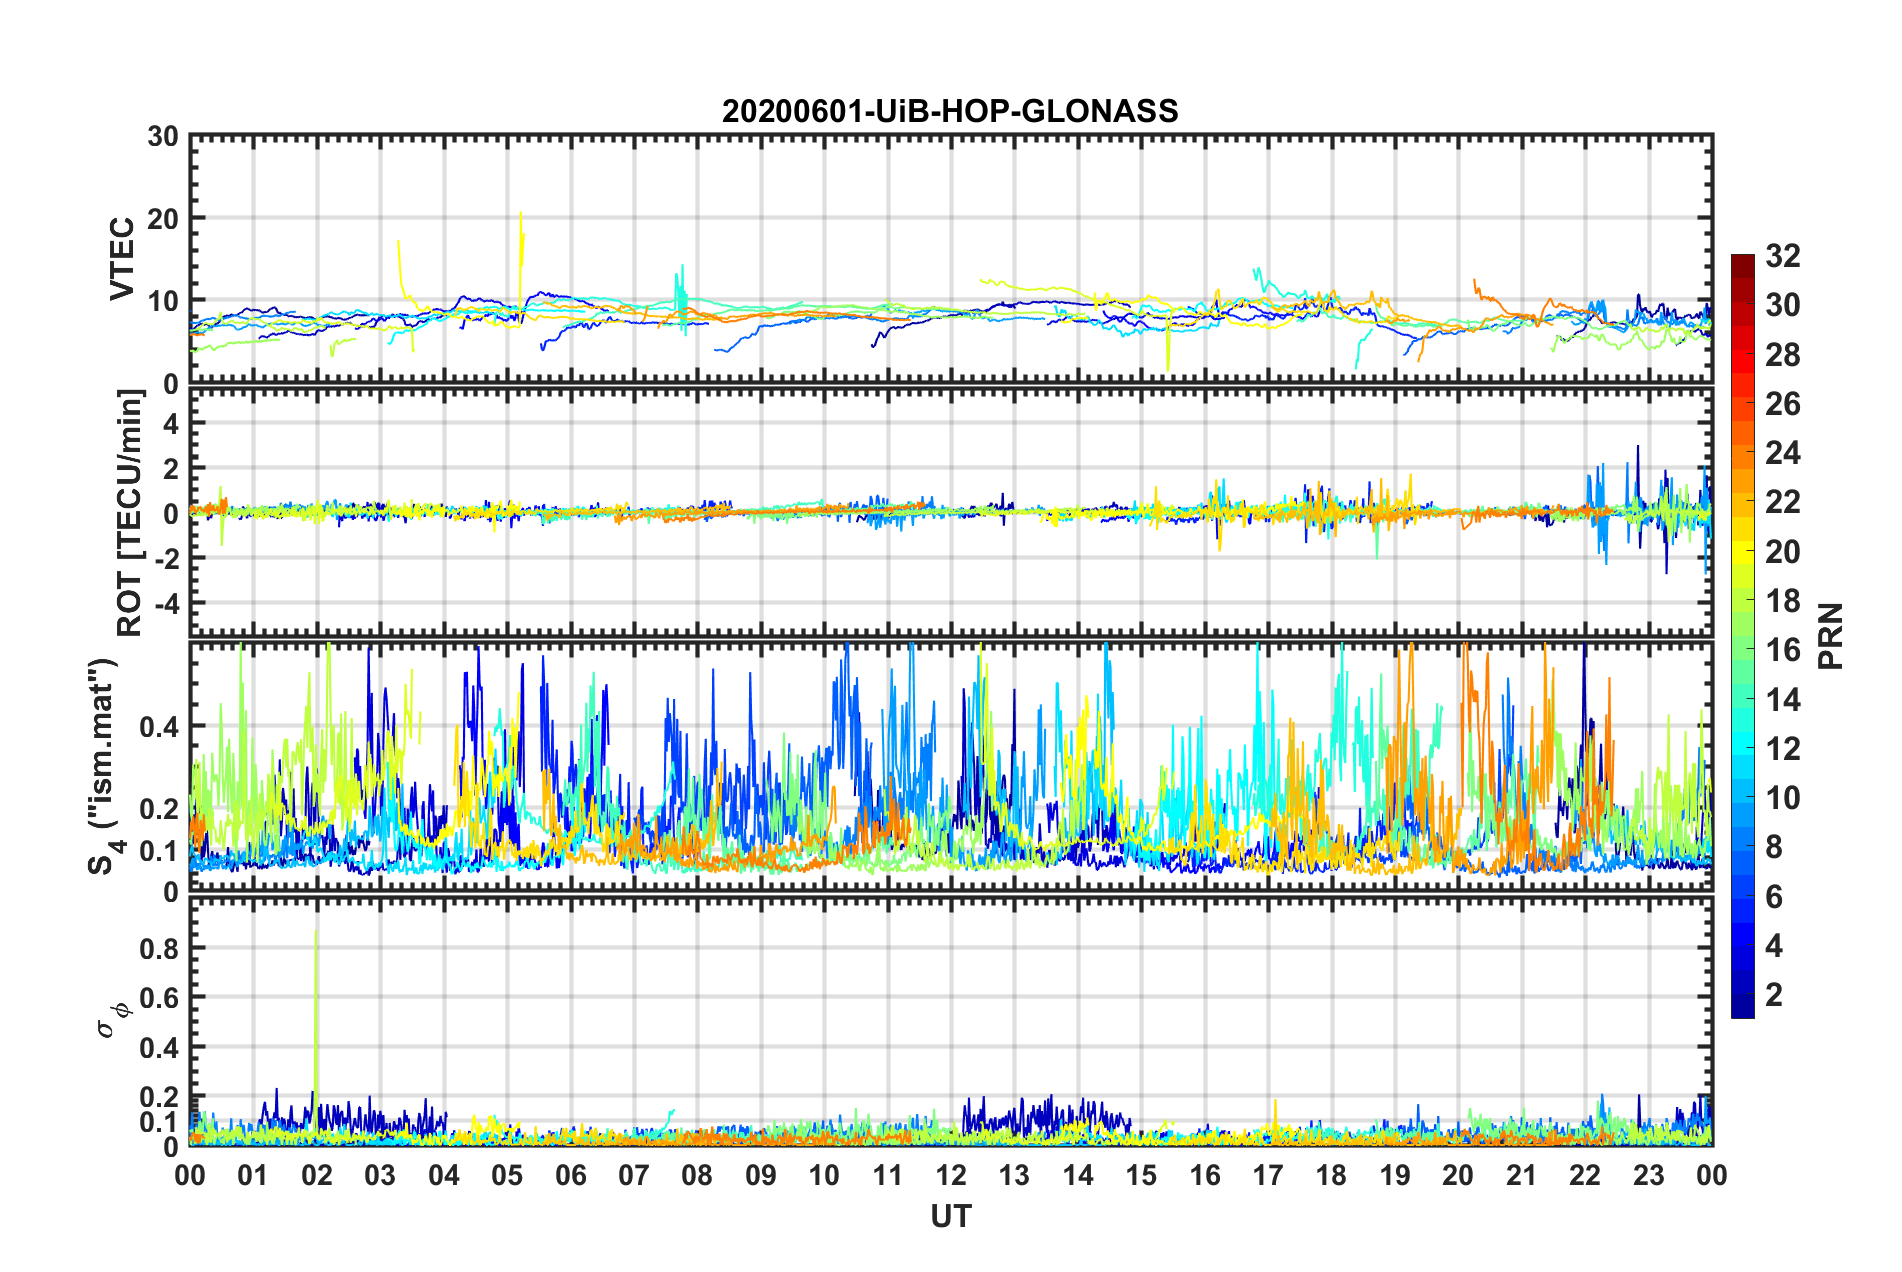Select hour tick 15 on UT axis
Screen dimensions: 1902x1272
(1141, 1175)
